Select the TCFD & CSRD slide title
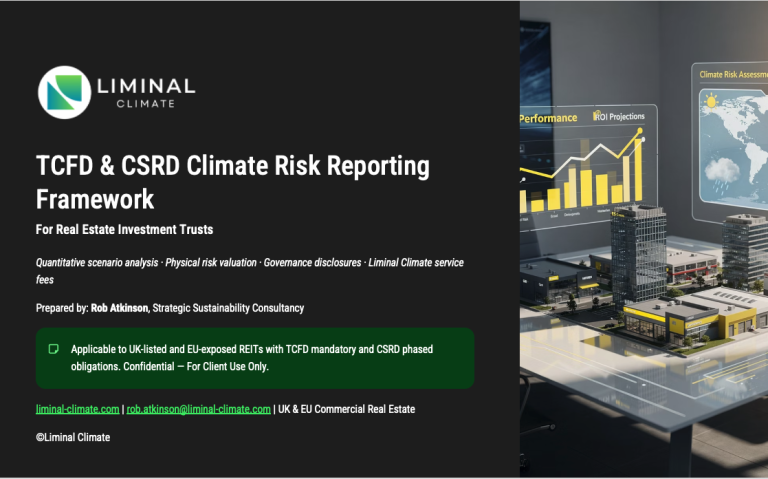The image size is (768, 479). [x=232, y=181]
